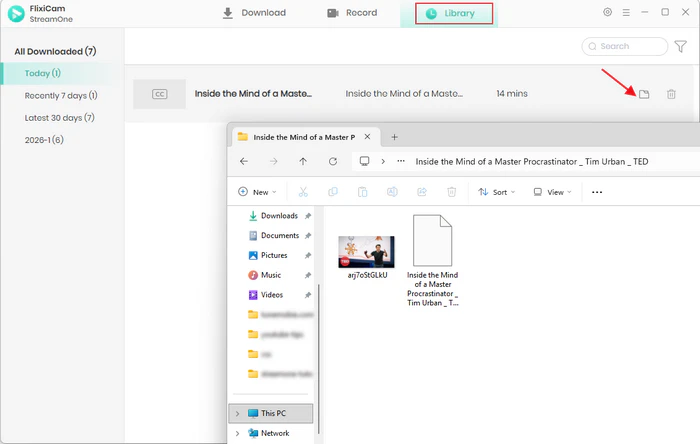Screen dimensions: 700x444
Task: Open the Sort dropdown
Action: [496, 192]
